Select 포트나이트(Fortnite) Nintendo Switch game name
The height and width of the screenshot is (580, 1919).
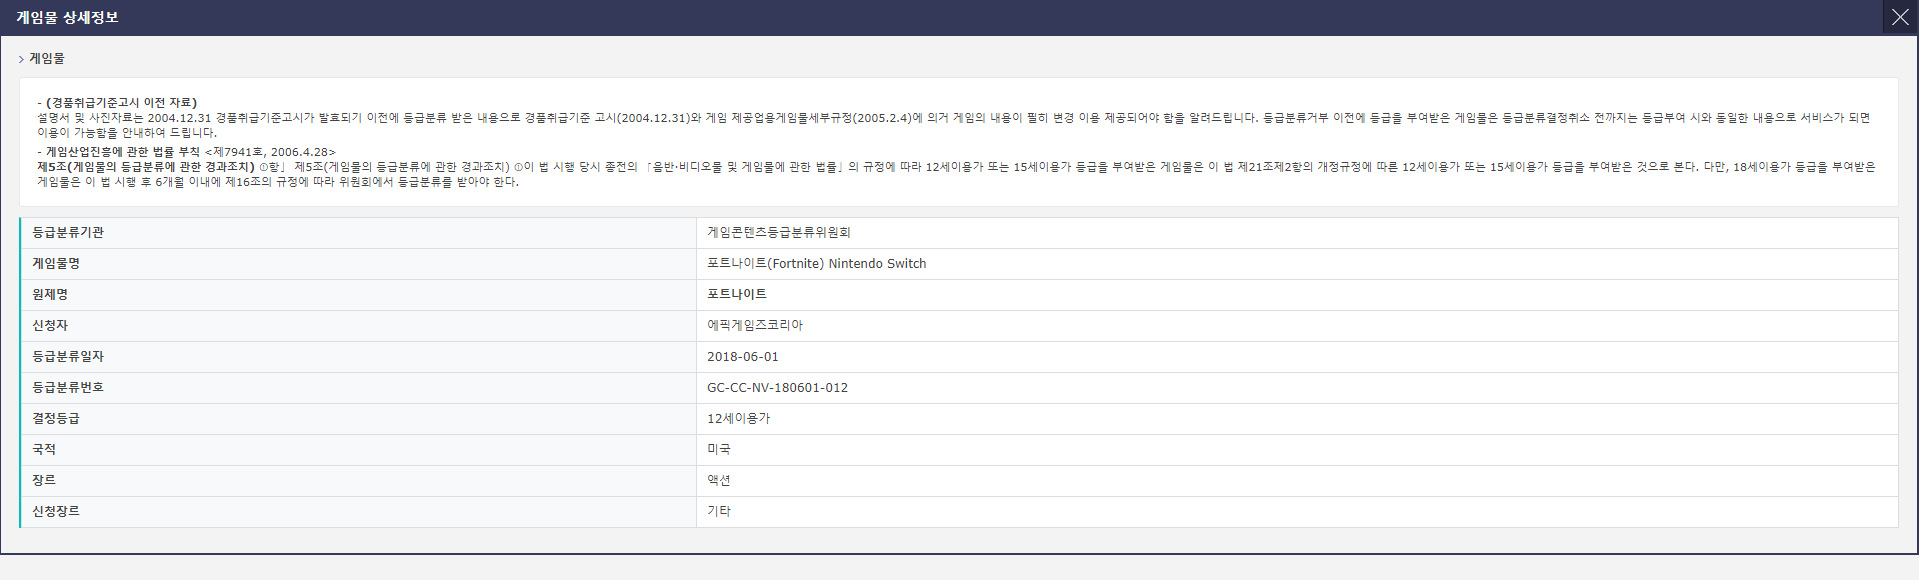tap(816, 263)
